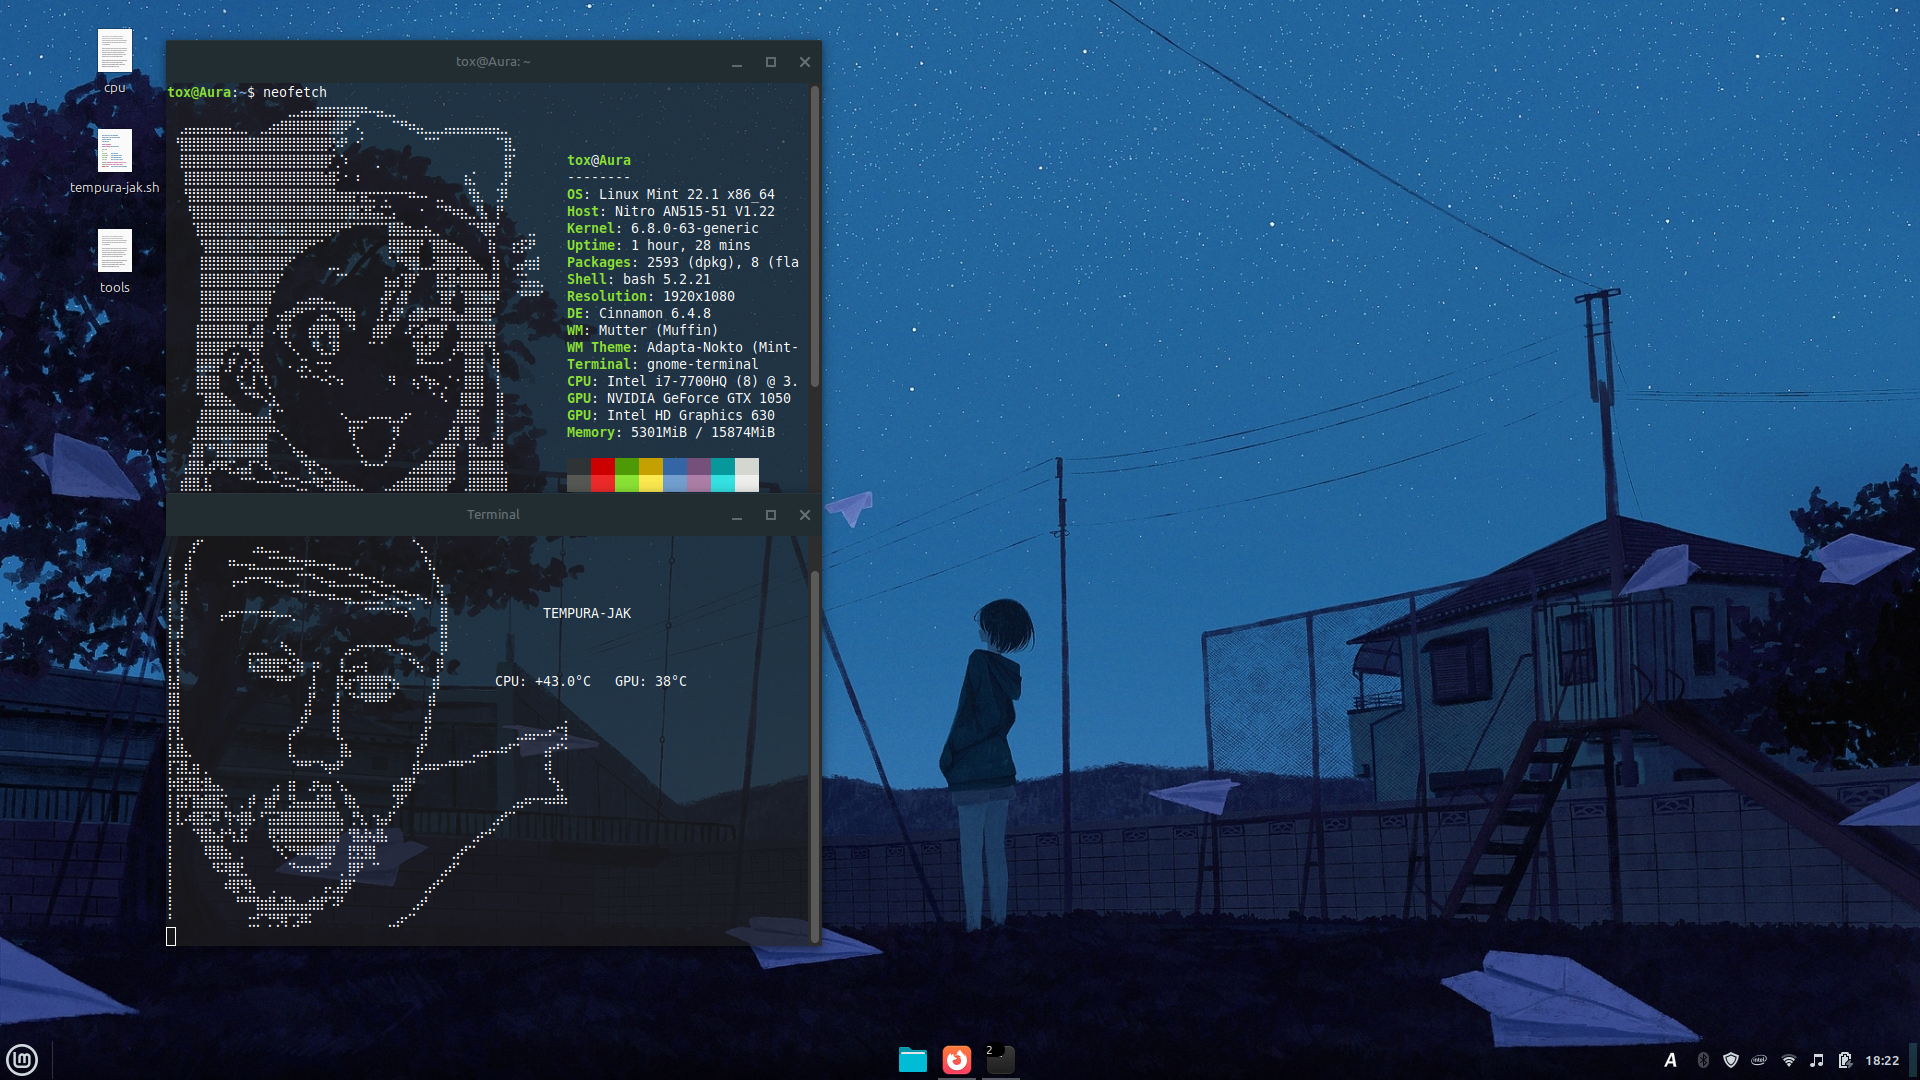The image size is (1920, 1080).
Task: Click the 'Terminal: gnome-terminal' line
Action: click(663, 364)
